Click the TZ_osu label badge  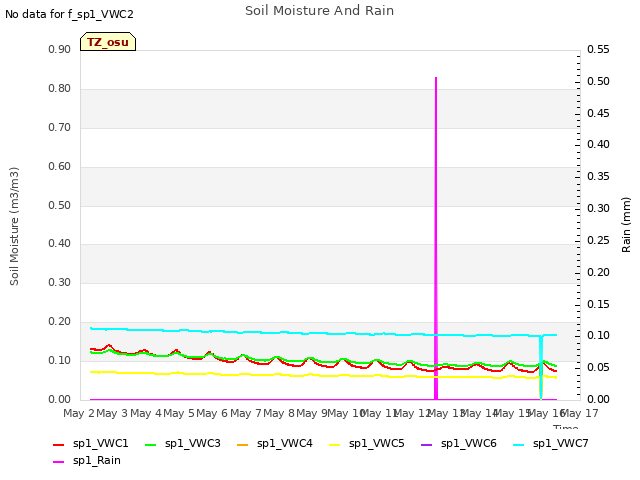tap(108, 42)
